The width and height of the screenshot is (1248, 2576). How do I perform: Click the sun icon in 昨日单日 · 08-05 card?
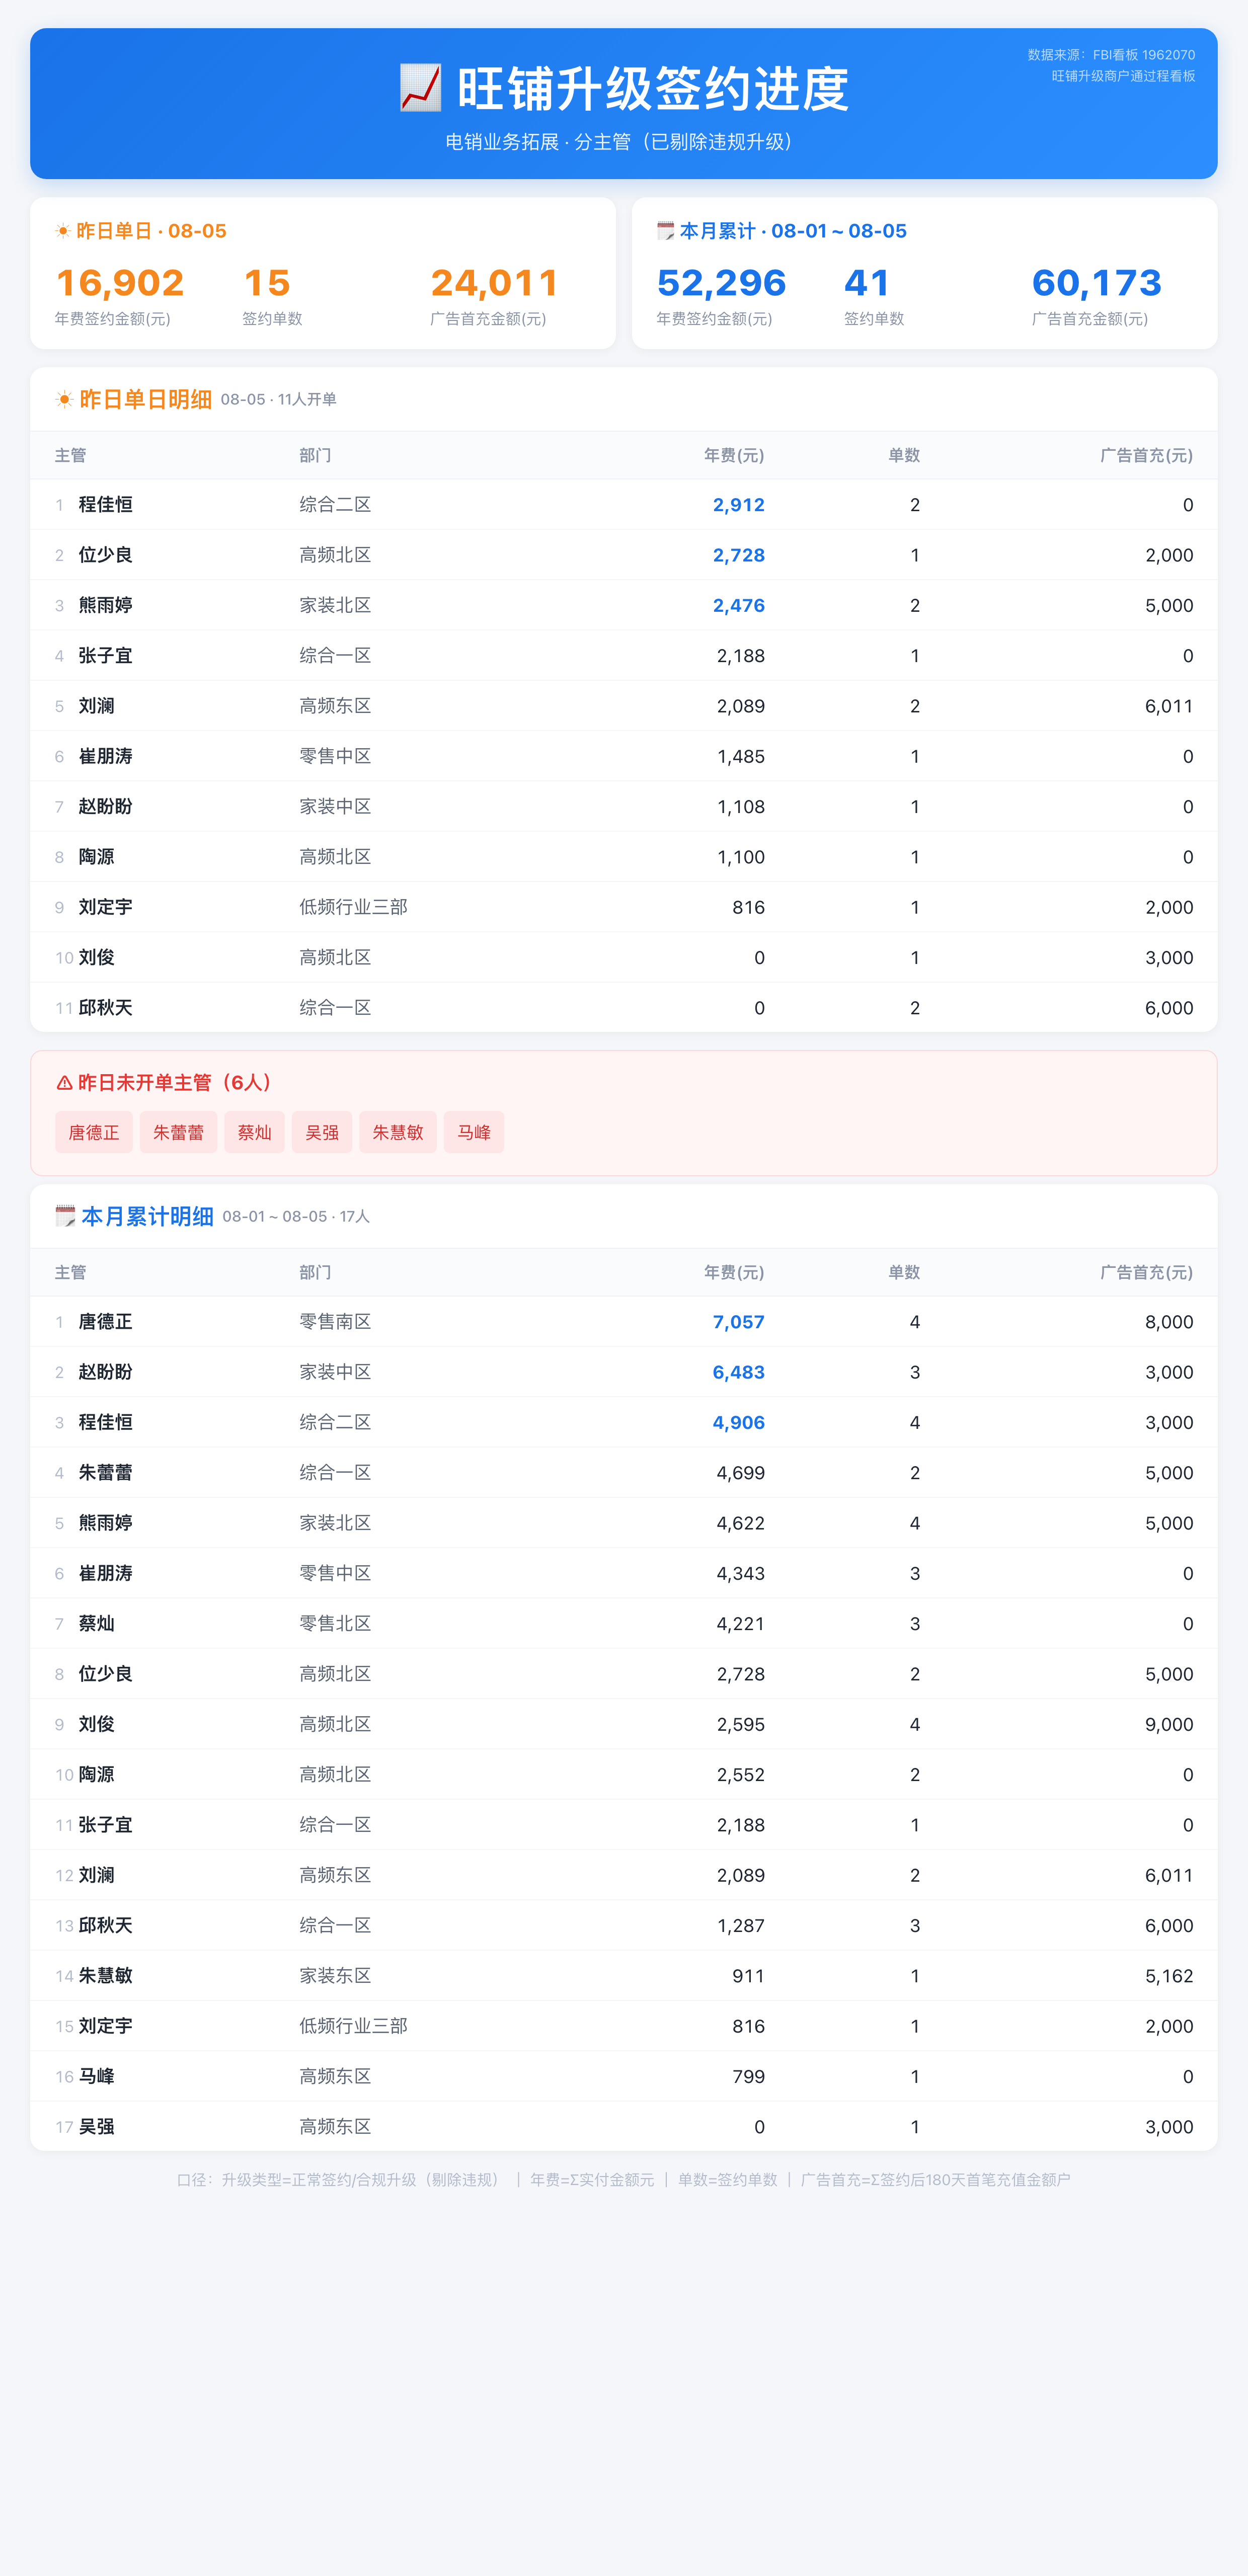[63, 231]
